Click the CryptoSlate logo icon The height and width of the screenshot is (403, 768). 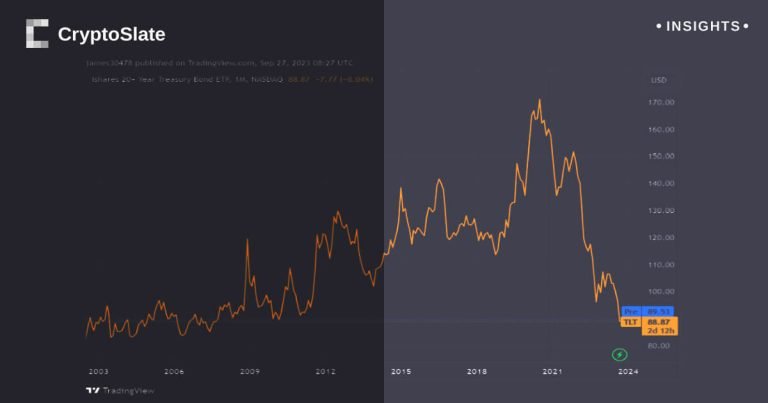click(37, 34)
